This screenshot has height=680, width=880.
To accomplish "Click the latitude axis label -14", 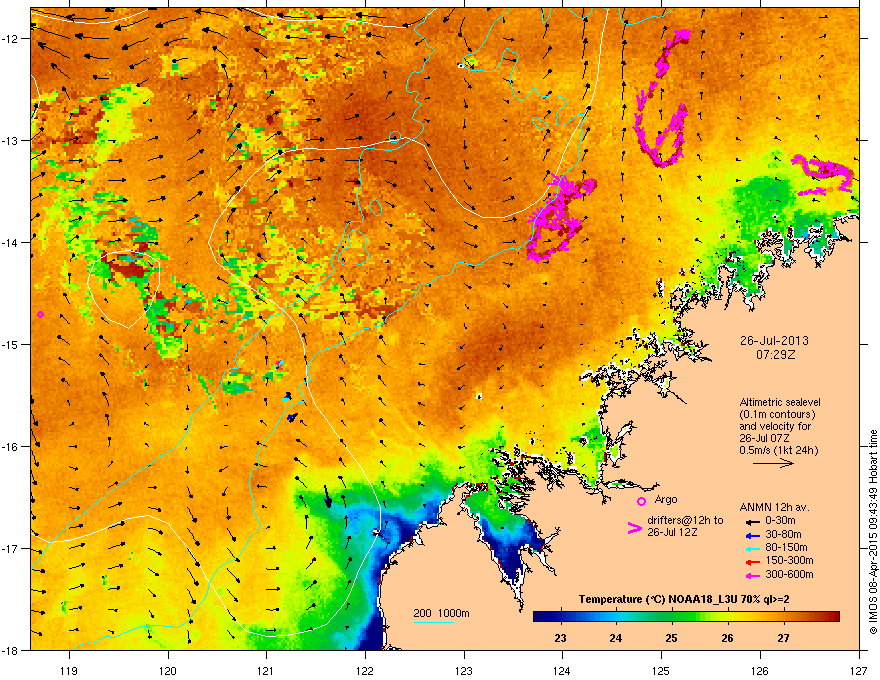I will point(11,242).
